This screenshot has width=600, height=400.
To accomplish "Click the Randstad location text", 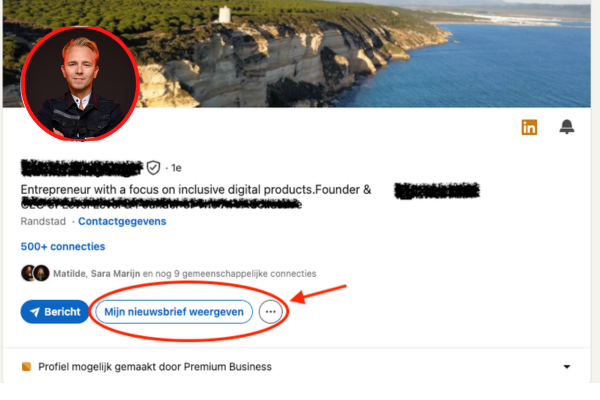I will tap(43, 221).
